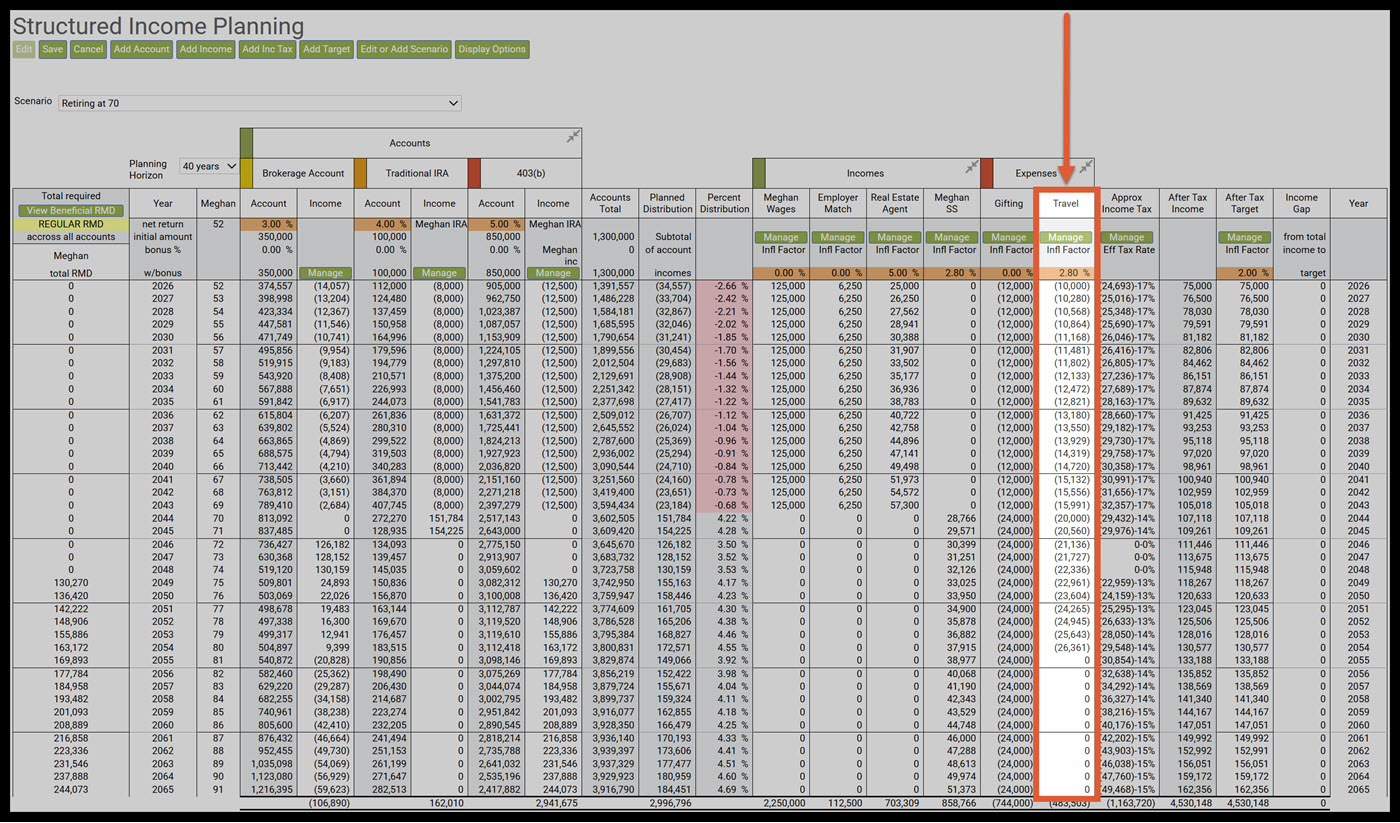Click the Employer Match column header
The width and height of the screenshot is (1400, 823).
838,203
